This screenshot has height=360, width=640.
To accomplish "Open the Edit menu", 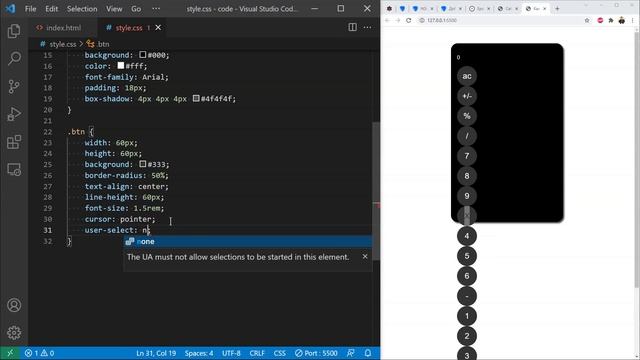I will pos(51,9).
